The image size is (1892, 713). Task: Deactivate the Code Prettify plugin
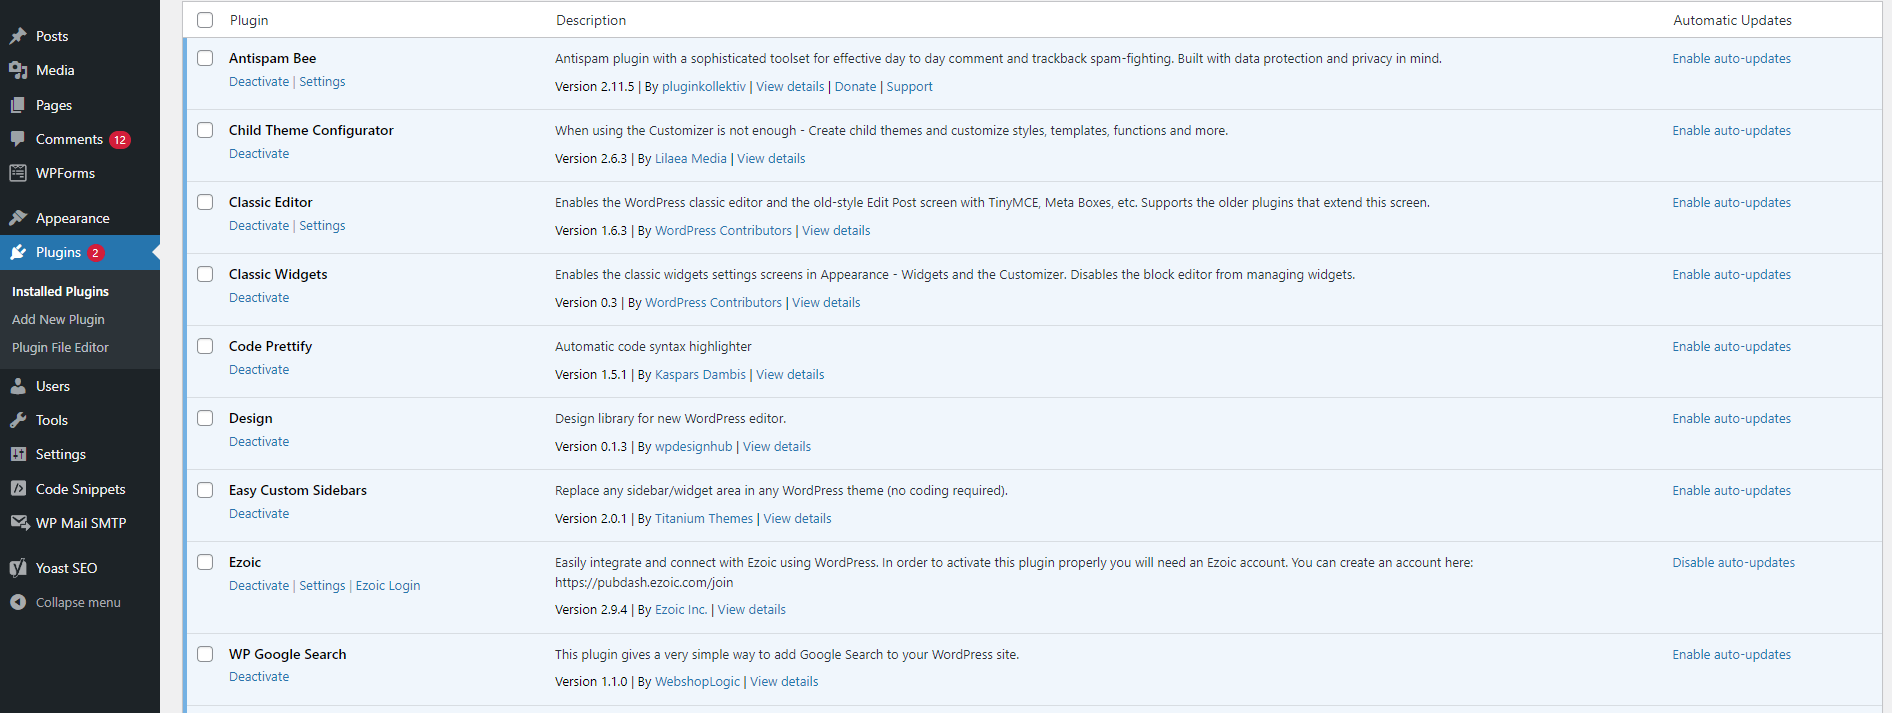pyautogui.click(x=259, y=370)
